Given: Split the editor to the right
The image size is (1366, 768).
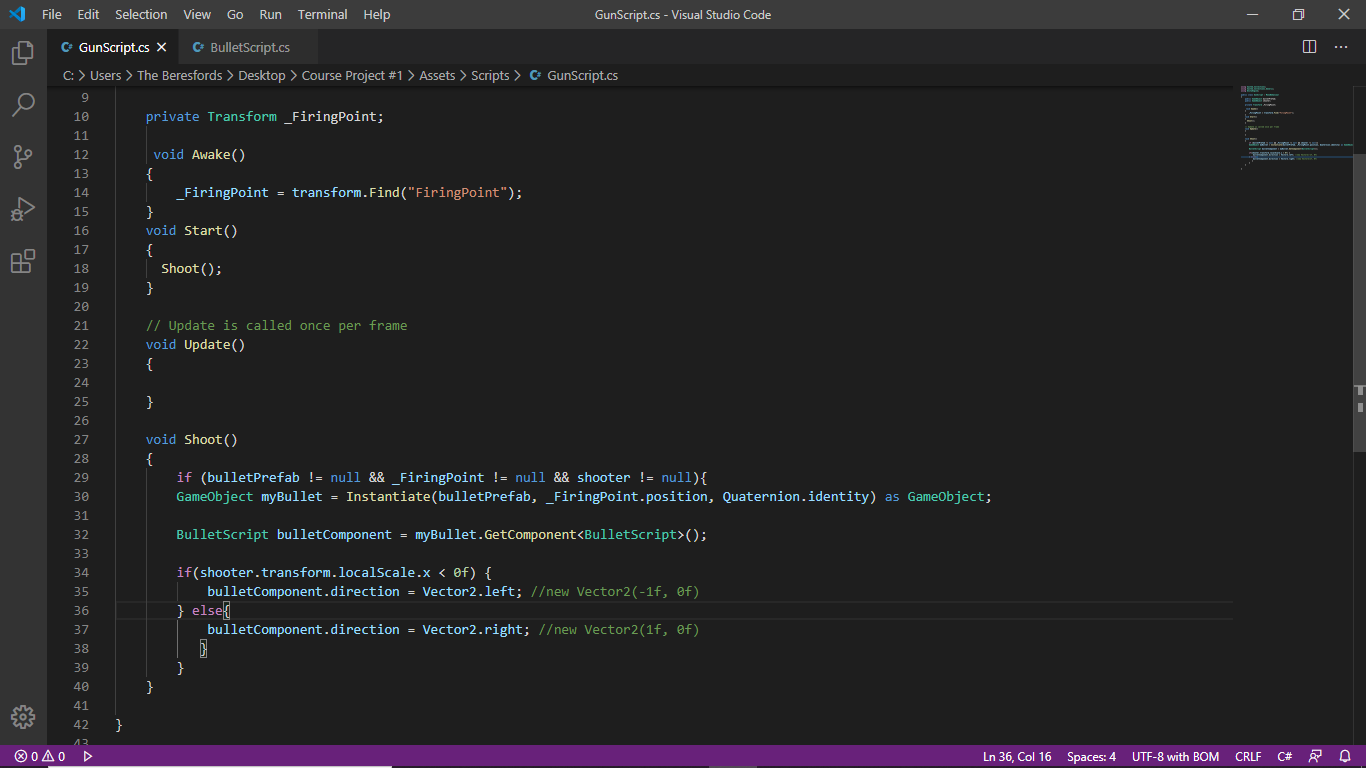Looking at the screenshot, I should click(1309, 47).
